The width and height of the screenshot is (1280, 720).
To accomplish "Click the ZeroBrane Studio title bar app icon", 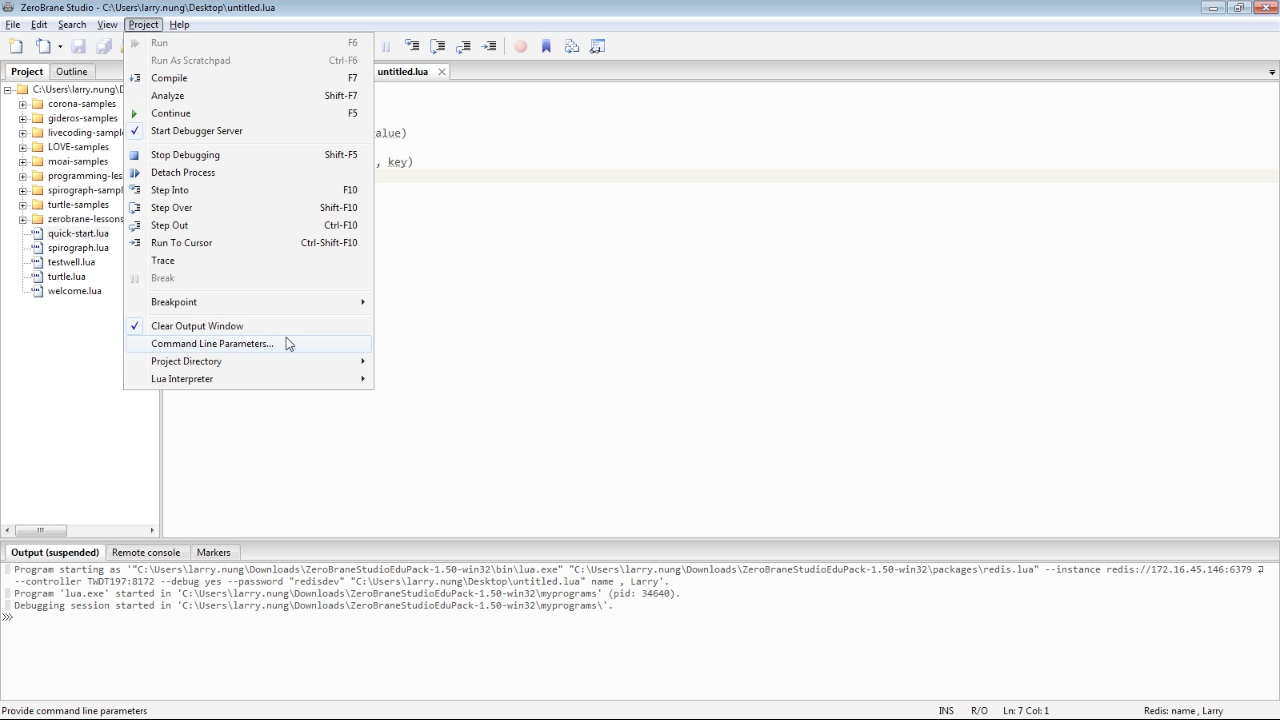I will tap(9, 8).
